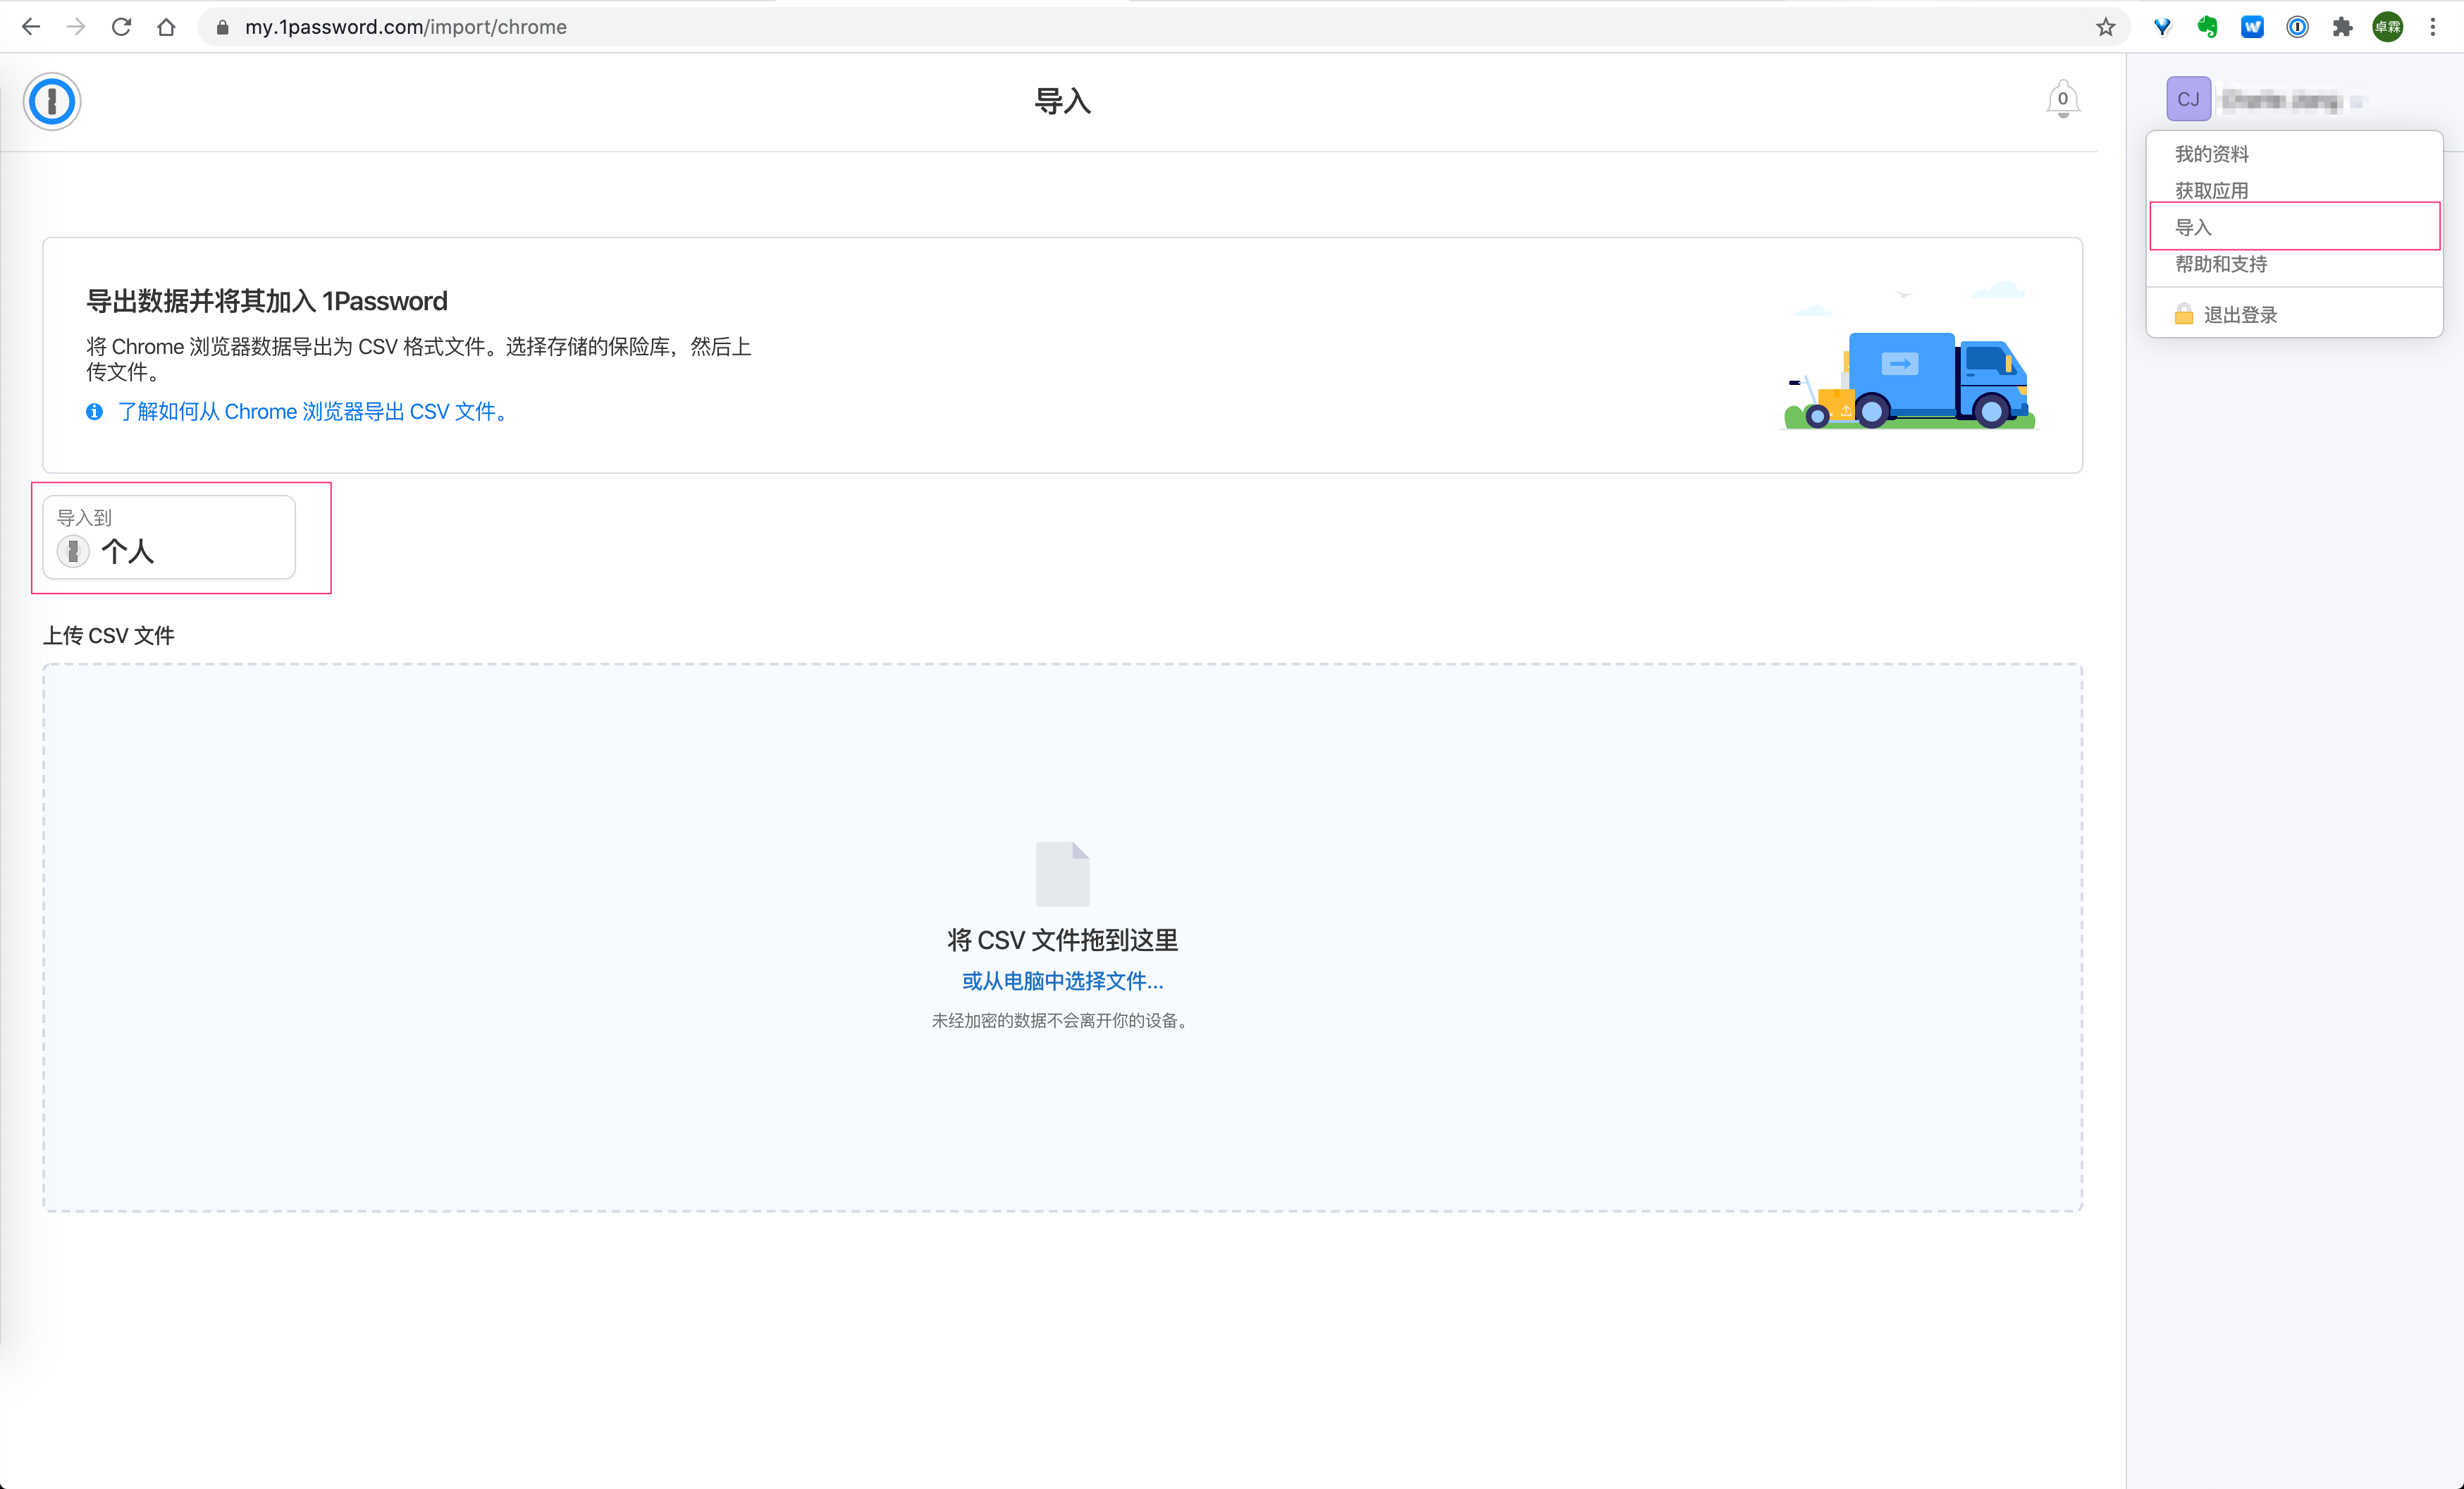Open the notifications bell
Screen dimensions: 2464x1489
(2062, 99)
